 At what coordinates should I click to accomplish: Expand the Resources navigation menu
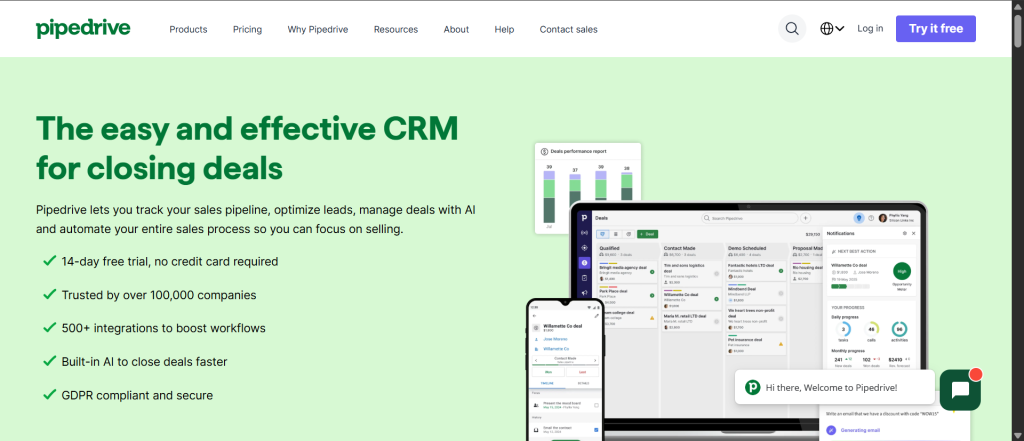click(396, 29)
